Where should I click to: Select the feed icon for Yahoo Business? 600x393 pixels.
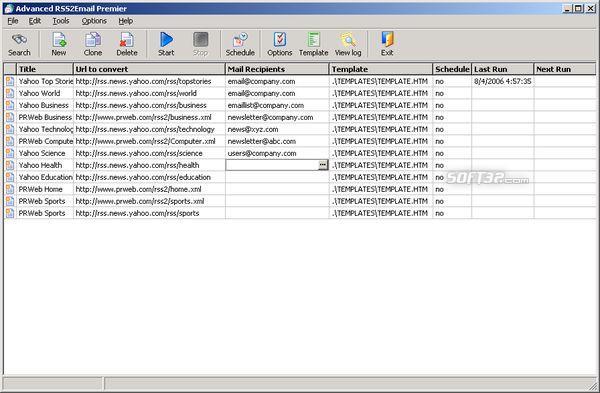(10, 105)
